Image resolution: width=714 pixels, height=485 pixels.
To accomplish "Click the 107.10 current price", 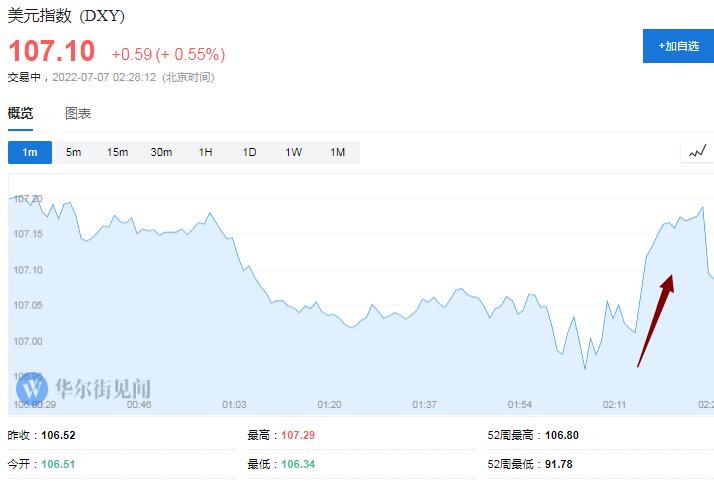I will click(x=52, y=51).
